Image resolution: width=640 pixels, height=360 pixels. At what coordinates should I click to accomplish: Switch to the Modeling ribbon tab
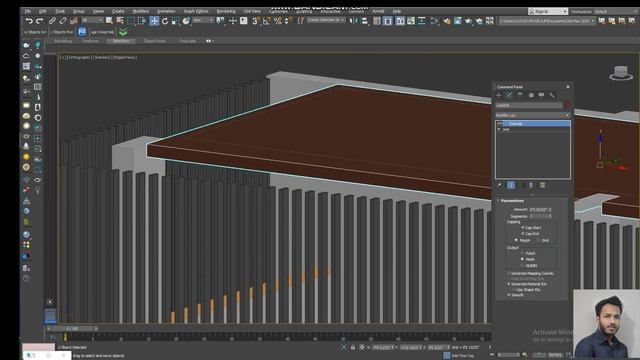coord(63,41)
